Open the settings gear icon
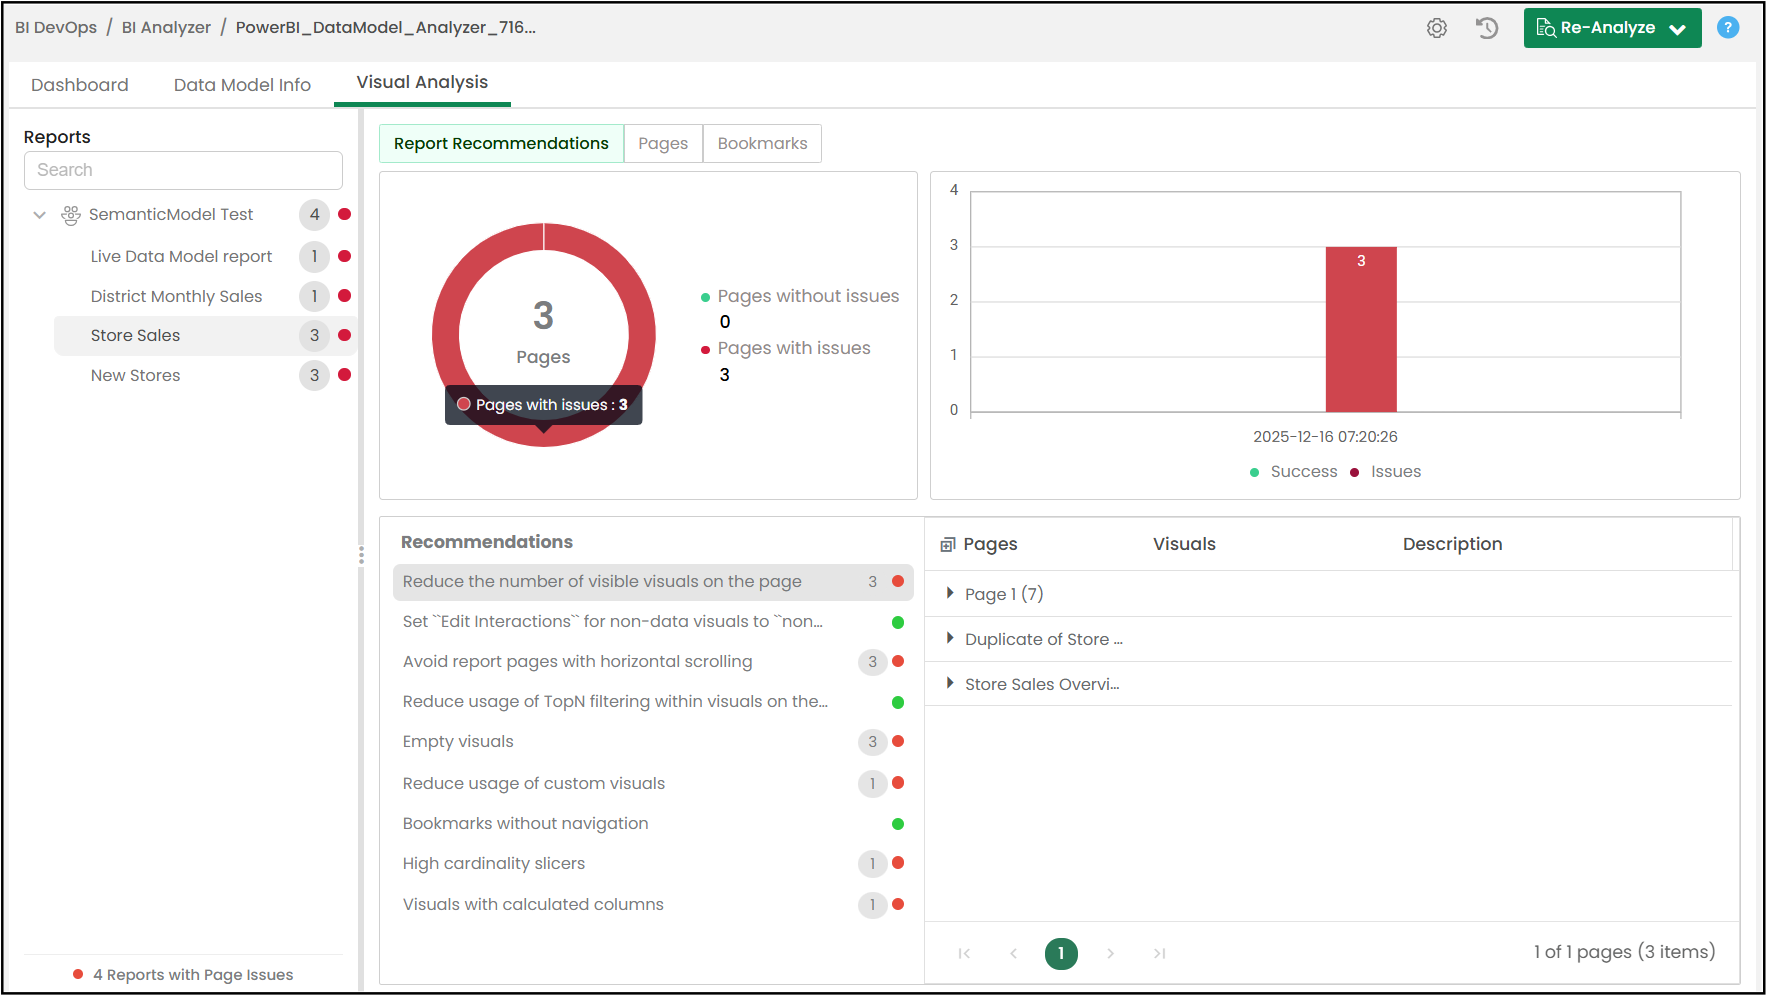This screenshot has width=1766, height=995. 1437,28
